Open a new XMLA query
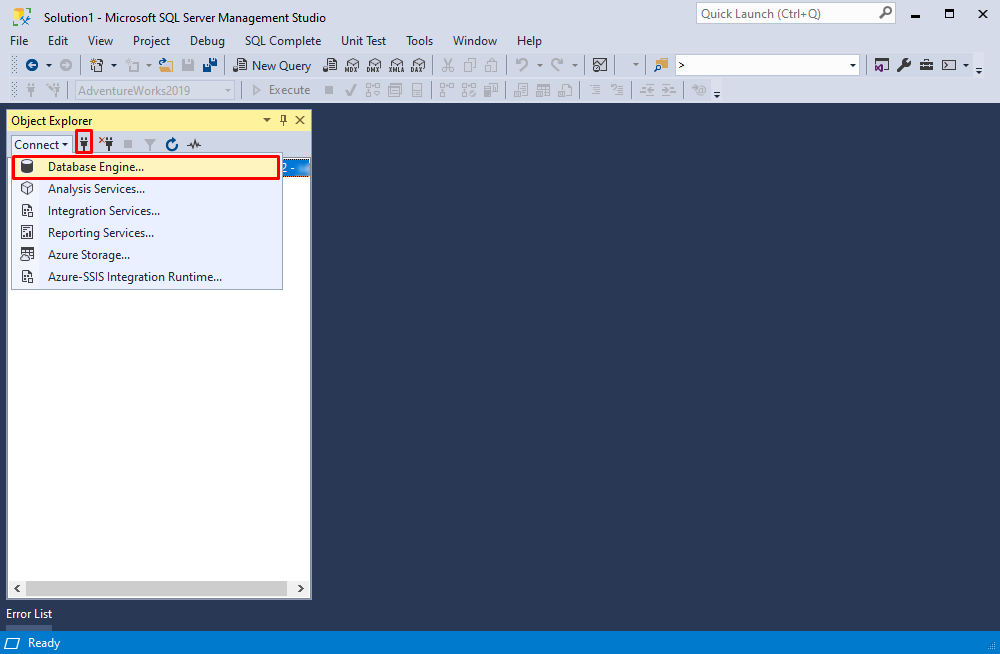This screenshot has height=654, width=1000. click(x=397, y=65)
